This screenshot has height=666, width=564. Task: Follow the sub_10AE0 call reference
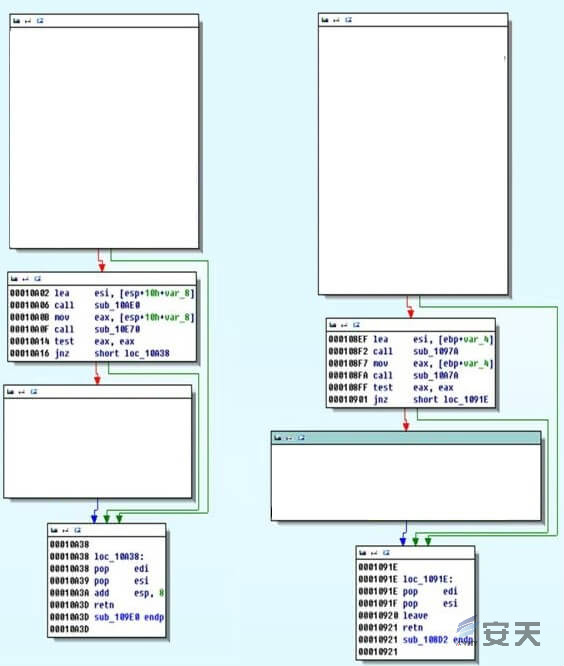point(117,305)
